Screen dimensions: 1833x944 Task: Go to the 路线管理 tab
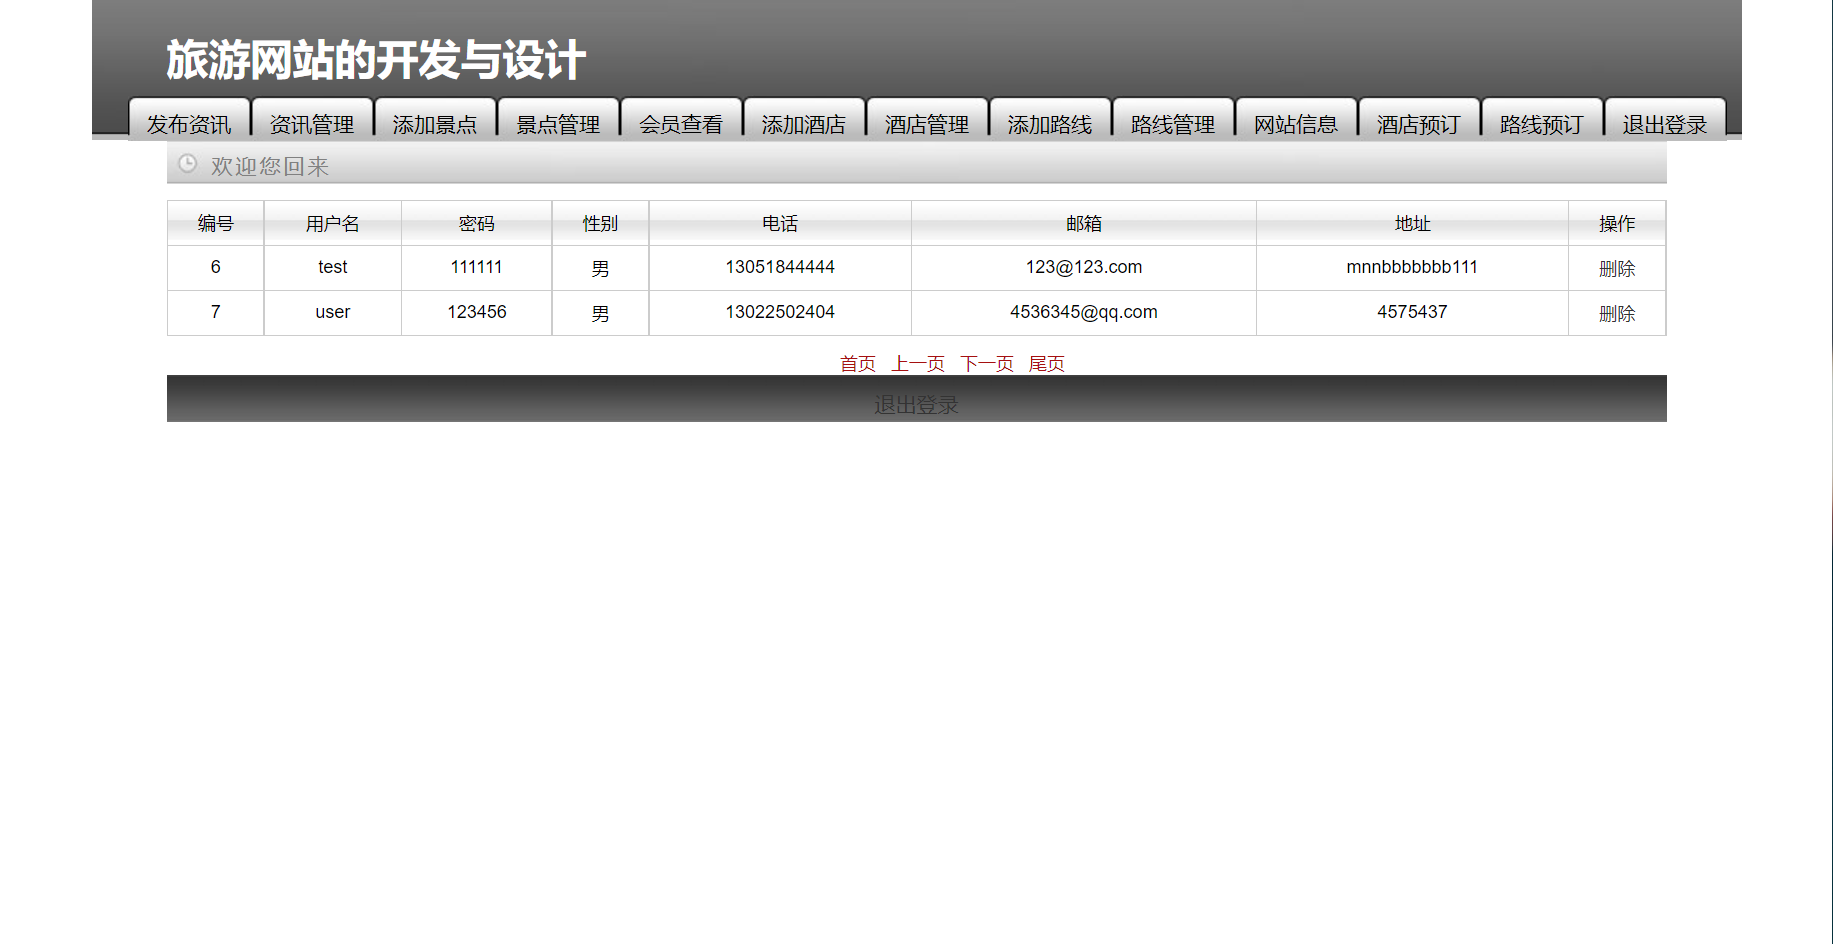[1173, 119]
